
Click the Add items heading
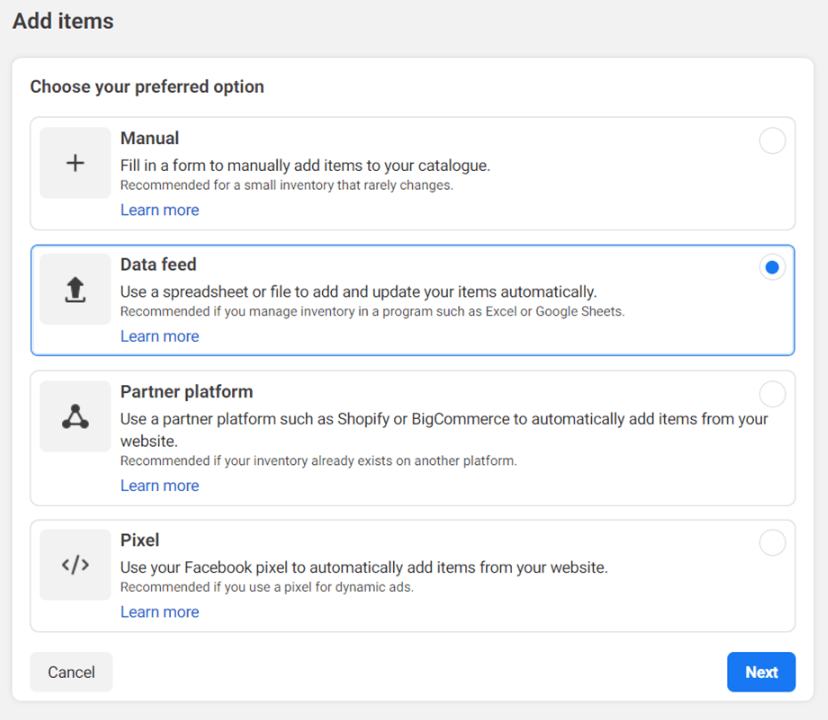click(x=62, y=20)
